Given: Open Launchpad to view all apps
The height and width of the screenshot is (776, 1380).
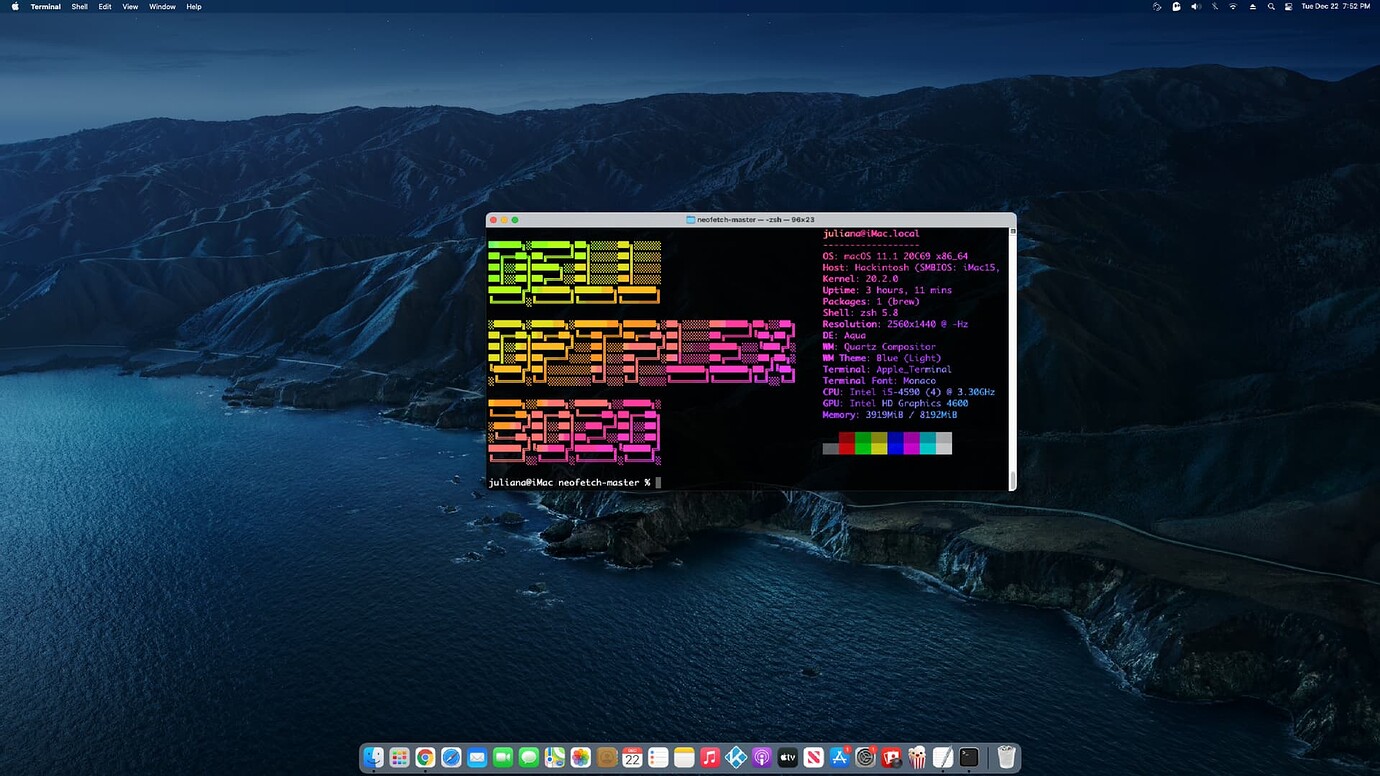Looking at the screenshot, I should coord(400,757).
